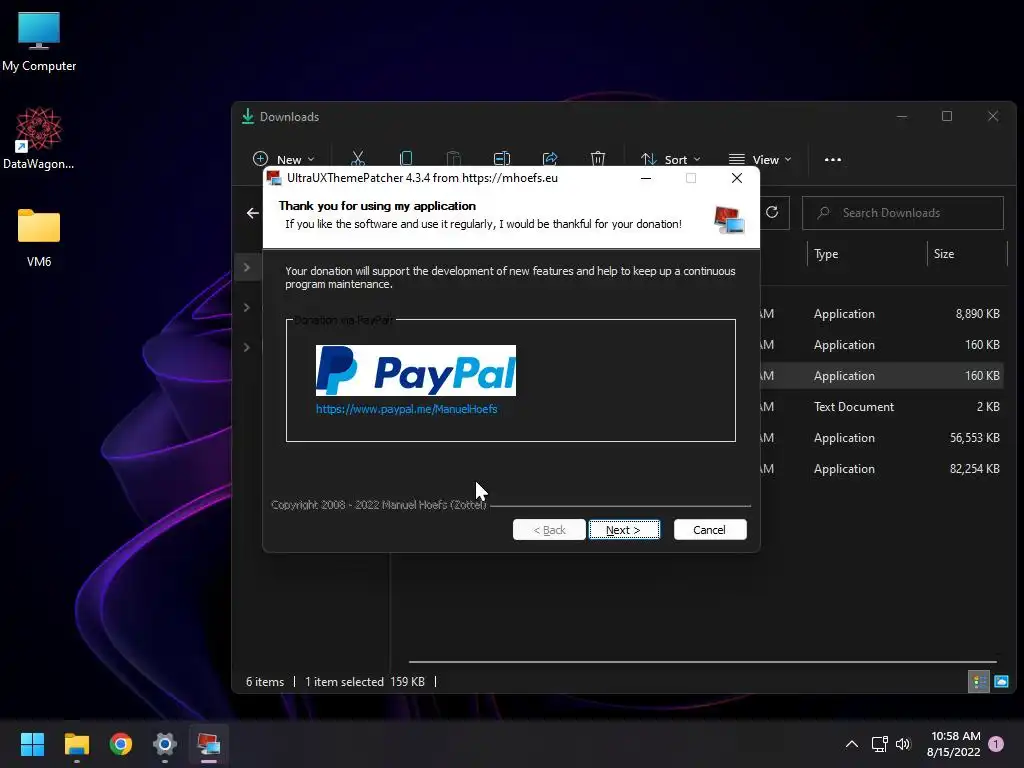This screenshot has width=1024, height=768.
Task: Switch to large thumbnails view icon in status bar
Action: (x=1001, y=682)
